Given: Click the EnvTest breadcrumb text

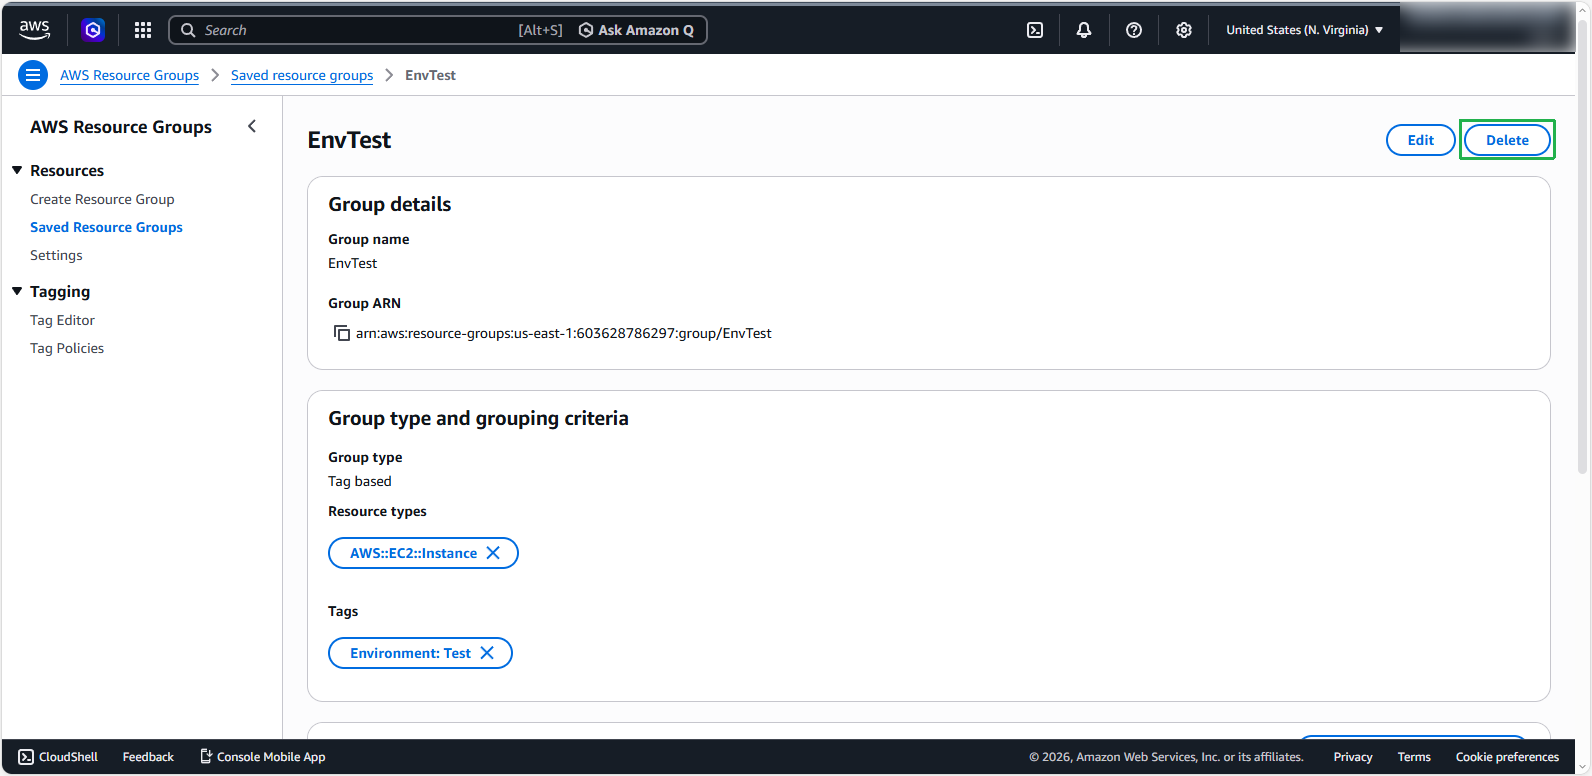Looking at the screenshot, I should coord(430,75).
